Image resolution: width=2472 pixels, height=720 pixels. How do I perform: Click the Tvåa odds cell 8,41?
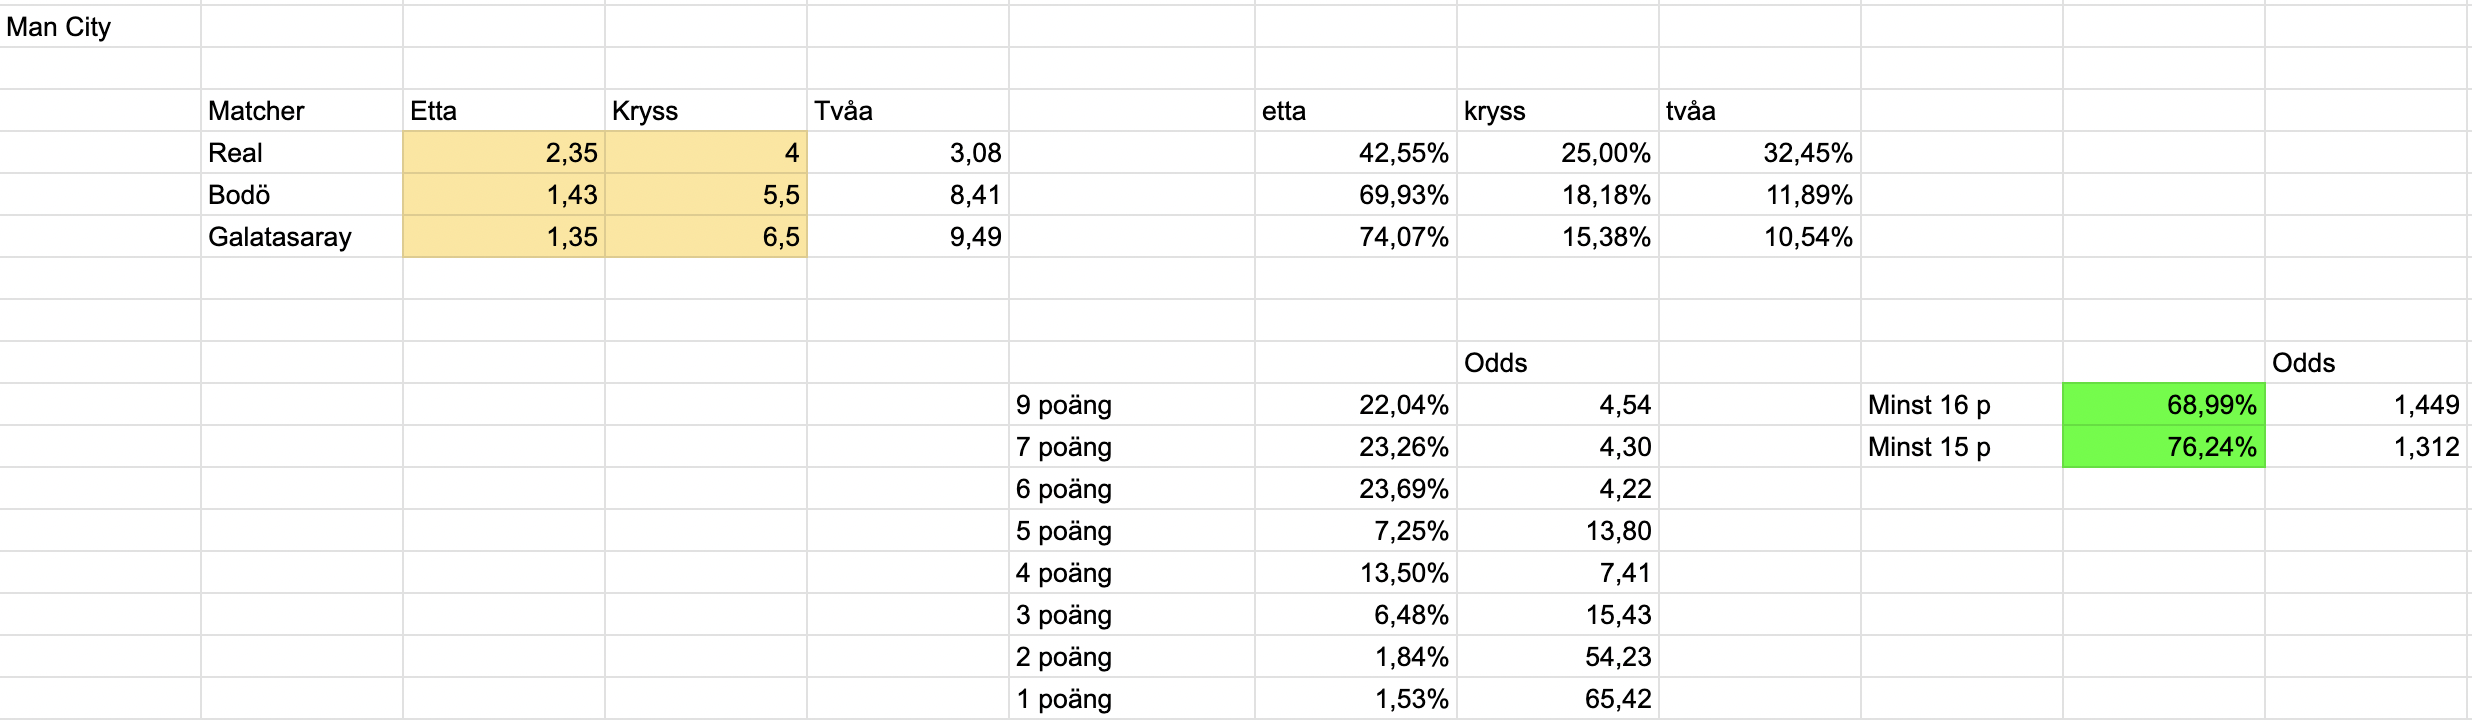[x=908, y=195]
